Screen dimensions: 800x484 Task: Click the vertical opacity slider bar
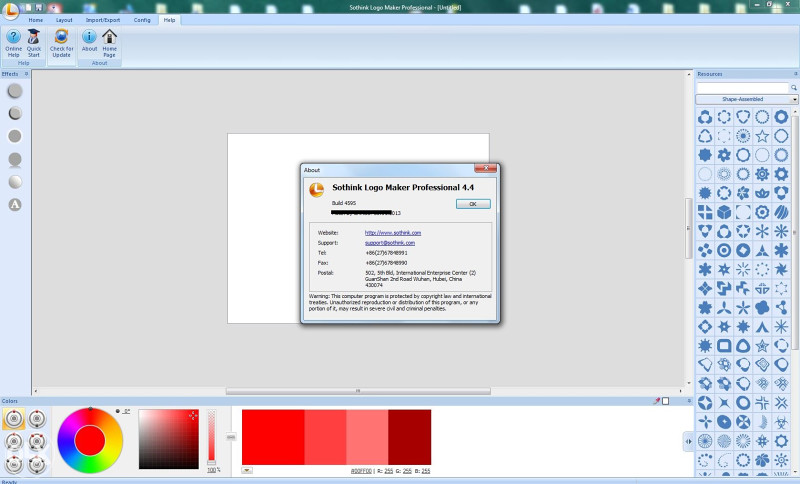point(211,436)
